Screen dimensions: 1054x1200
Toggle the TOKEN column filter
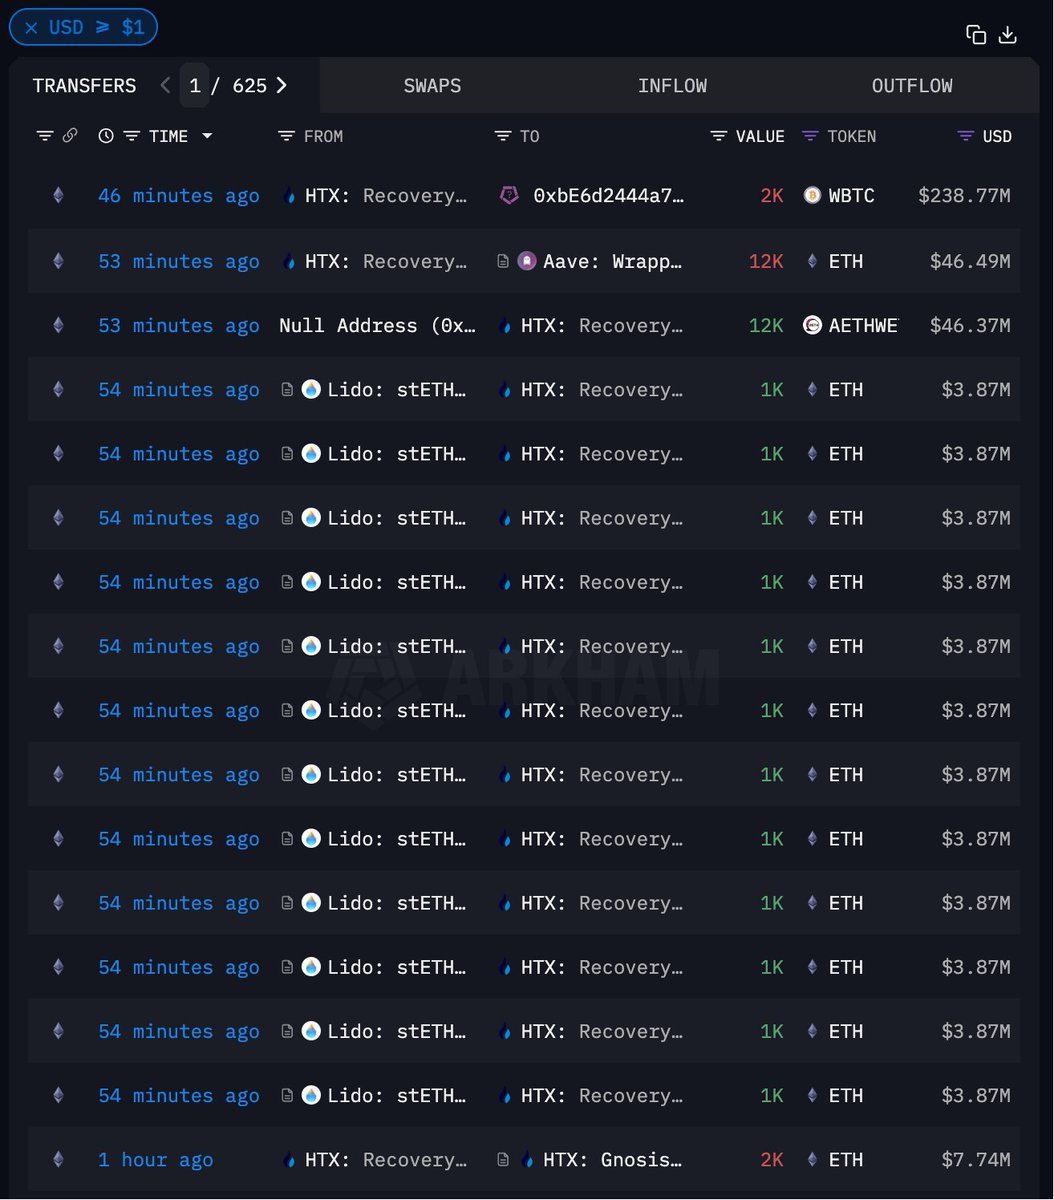[x=811, y=136]
